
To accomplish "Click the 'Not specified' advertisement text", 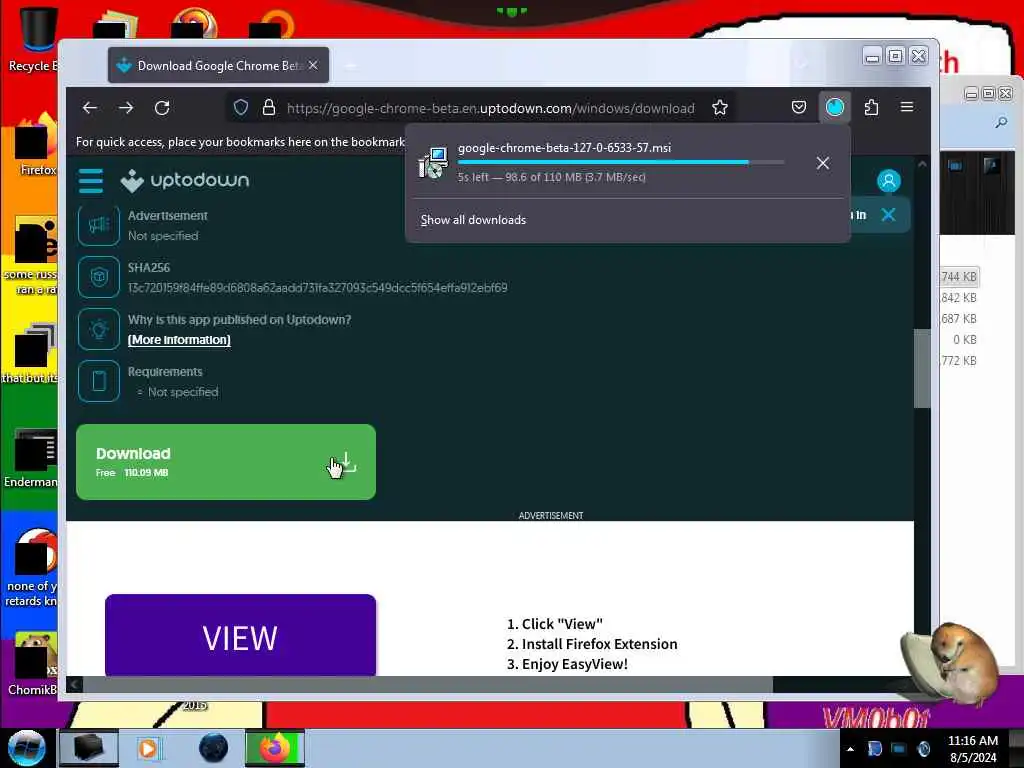I will 163,236.
